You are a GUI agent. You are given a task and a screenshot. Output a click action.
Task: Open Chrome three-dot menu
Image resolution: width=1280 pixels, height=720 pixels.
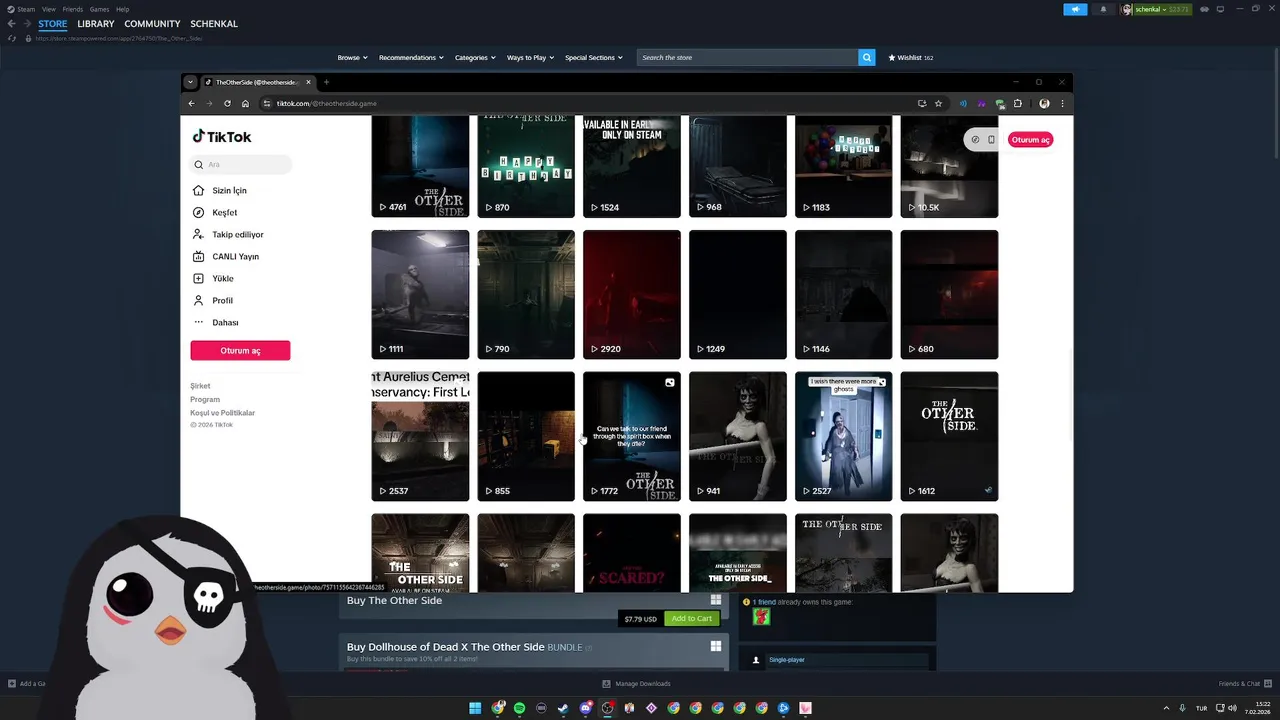pyautogui.click(x=1062, y=103)
